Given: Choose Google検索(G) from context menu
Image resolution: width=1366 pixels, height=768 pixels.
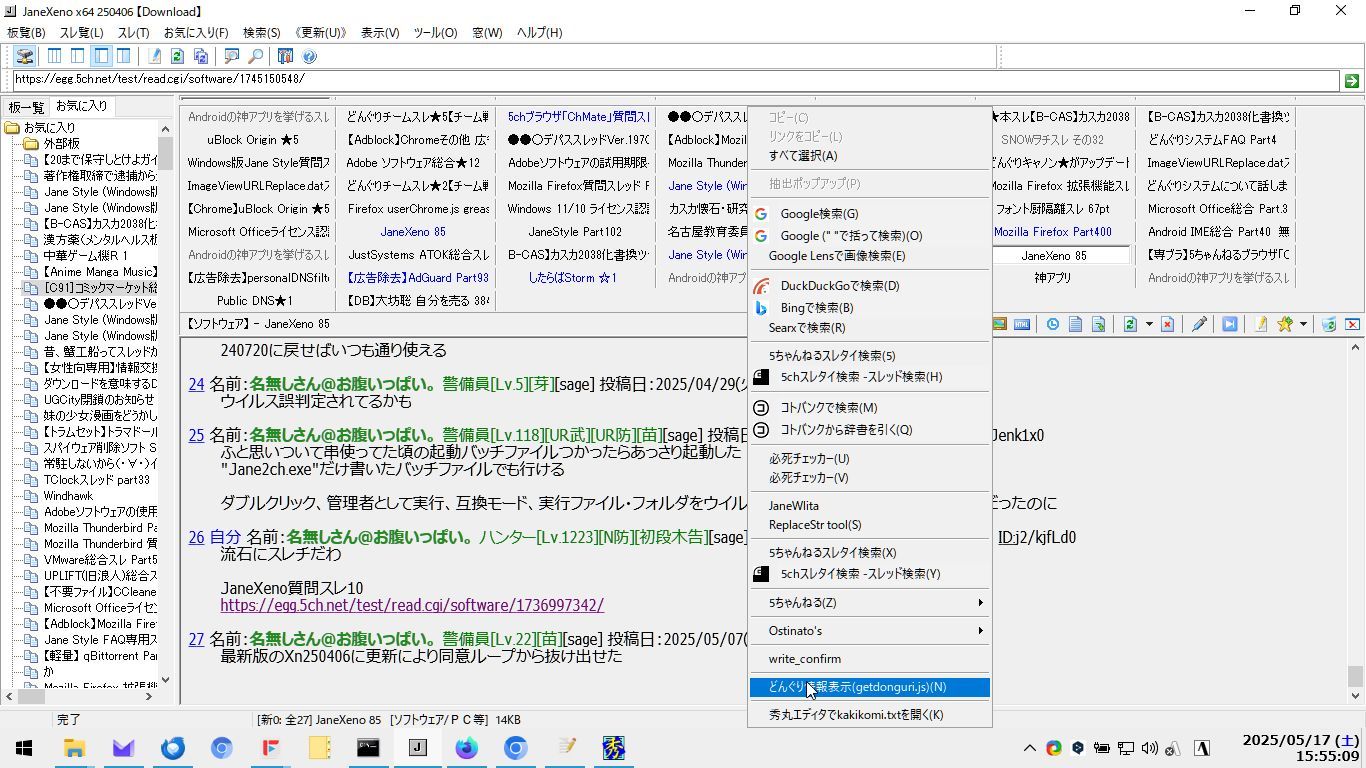Looking at the screenshot, I should click(x=870, y=213).
